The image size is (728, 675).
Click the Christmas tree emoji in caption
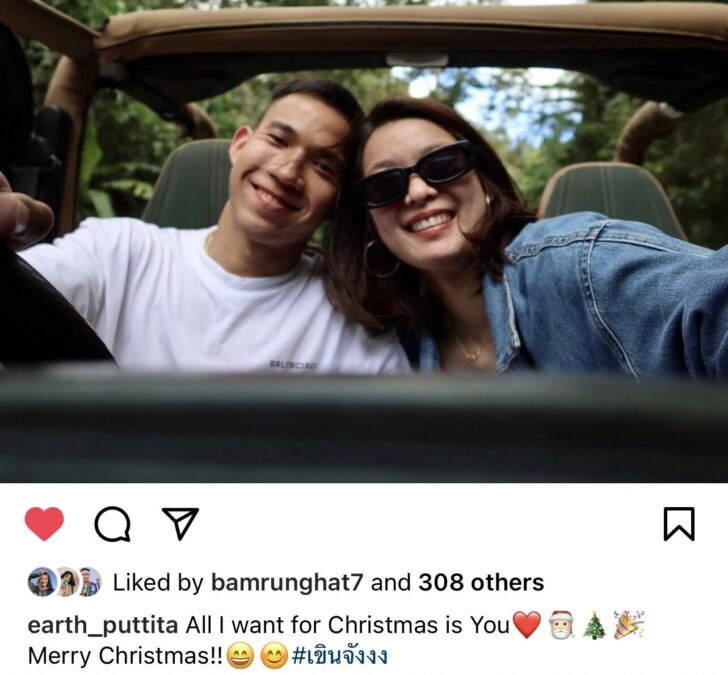click(x=594, y=625)
